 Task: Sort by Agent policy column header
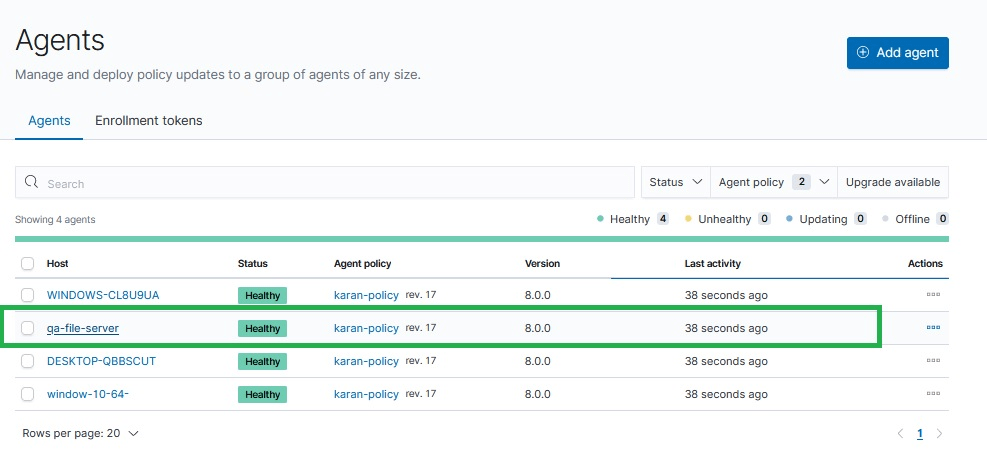[x=363, y=264]
